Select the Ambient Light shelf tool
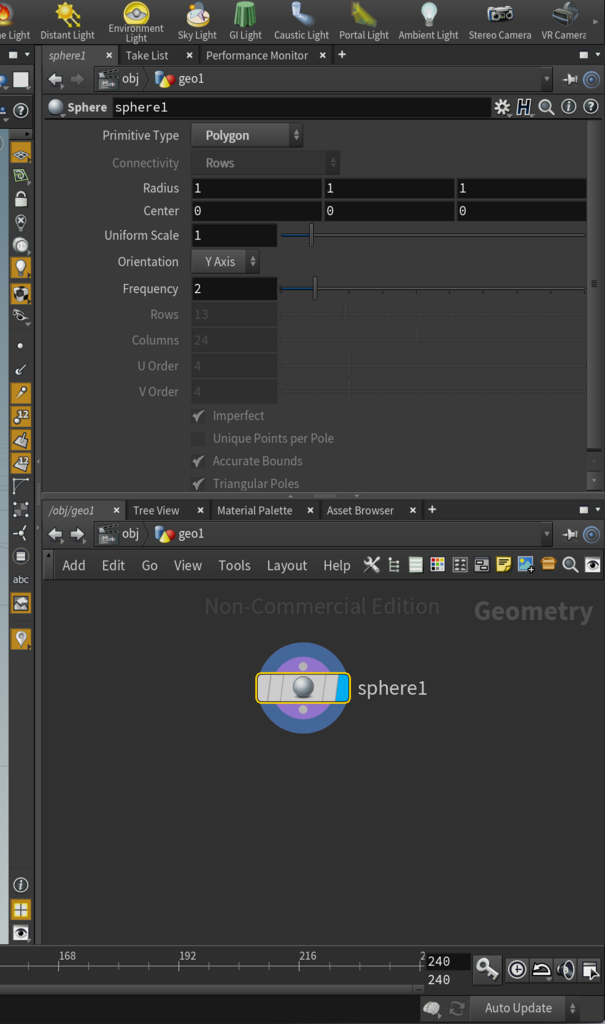Screen dimensions: 605x1024 (x=429, y=22)
